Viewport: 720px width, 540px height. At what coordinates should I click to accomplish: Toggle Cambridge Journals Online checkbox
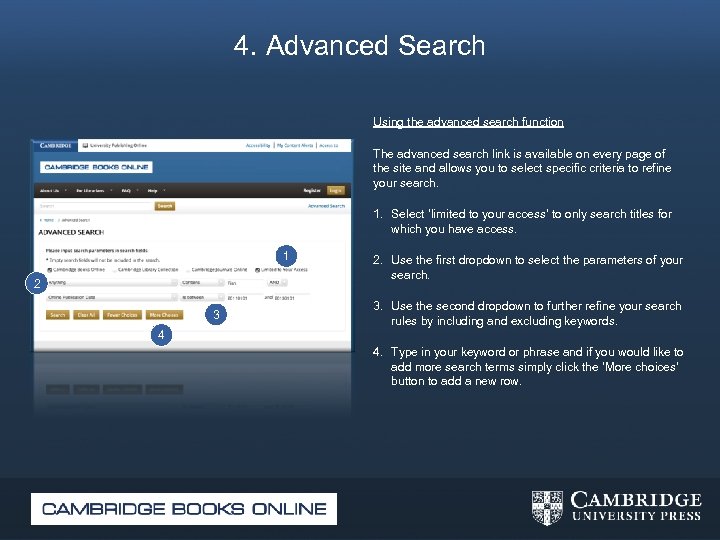[x=188, y=270]
